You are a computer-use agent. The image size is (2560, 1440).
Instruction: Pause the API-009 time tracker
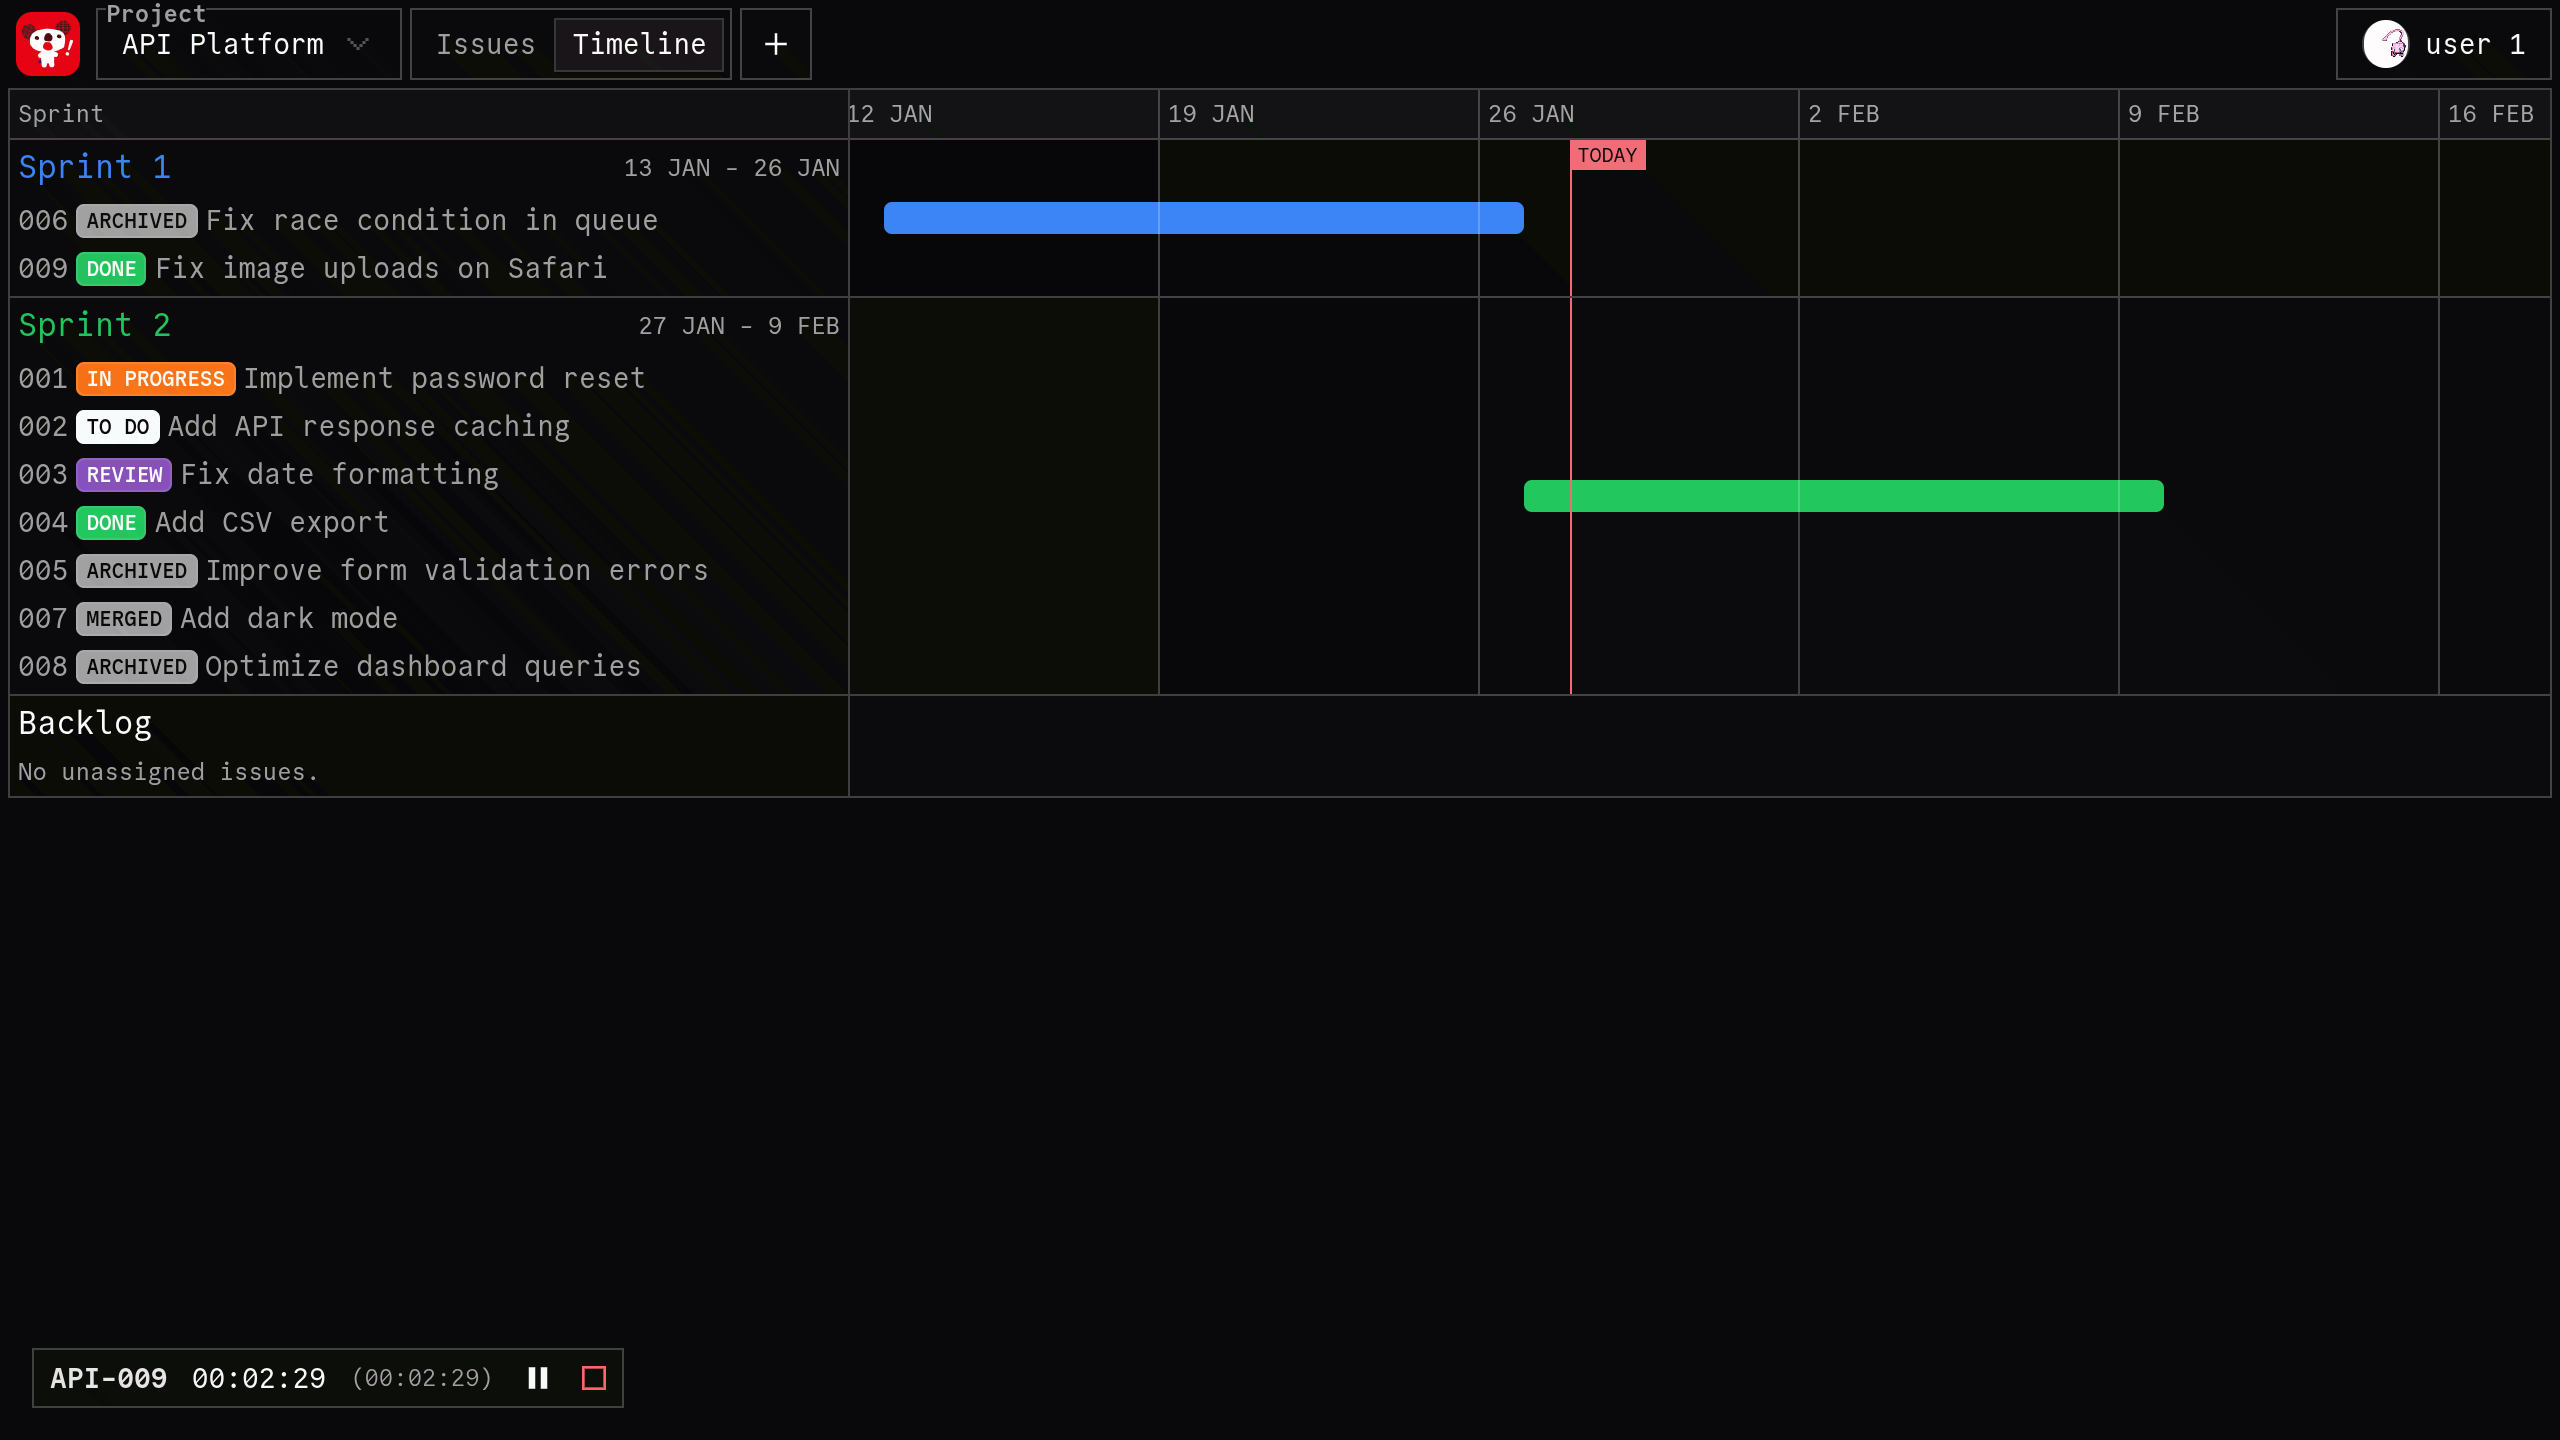pos(538,1378)
